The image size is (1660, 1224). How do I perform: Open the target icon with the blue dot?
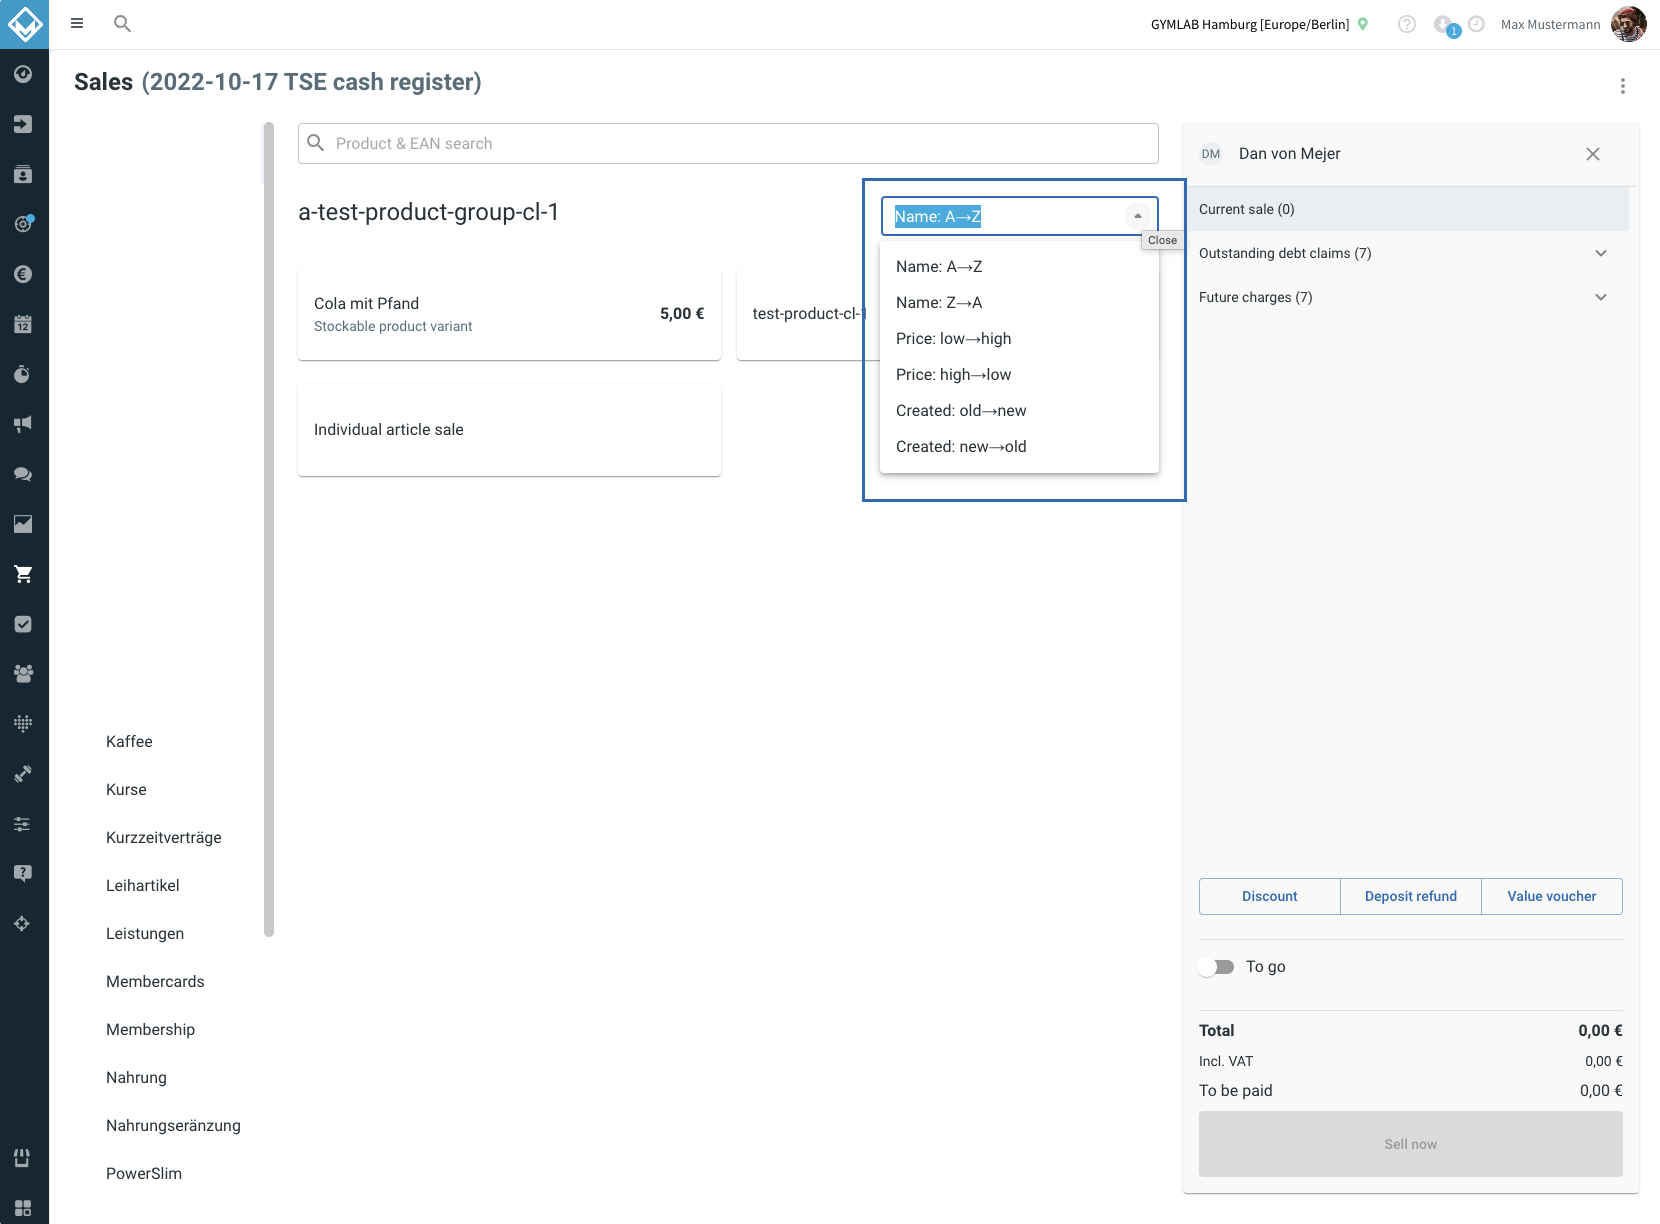pos(23,224)
